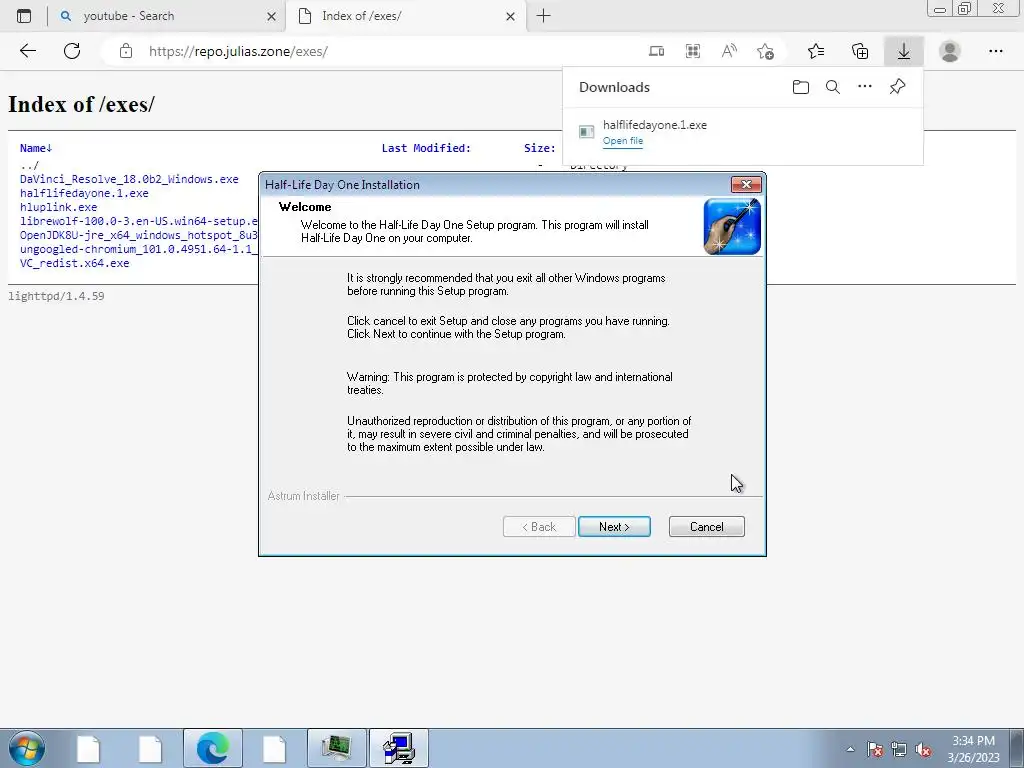This screenshot has height=768, width=1024.
Task: Click the halflifedayone.1.exe download file icon
Action: tap(586, 132)
